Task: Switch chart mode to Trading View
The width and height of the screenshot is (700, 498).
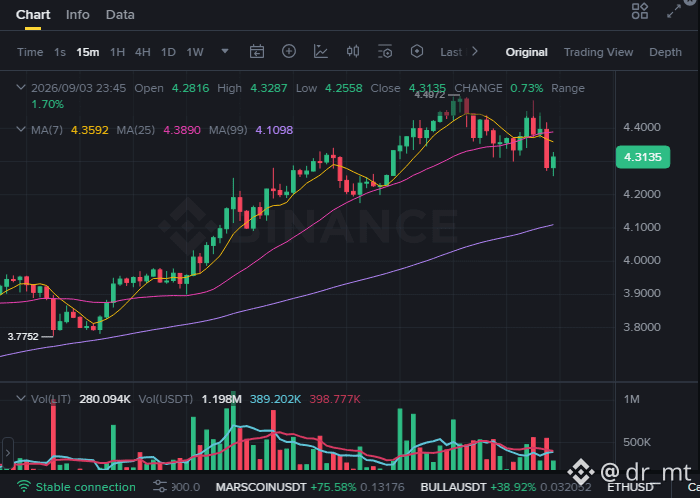Action: 598,52
